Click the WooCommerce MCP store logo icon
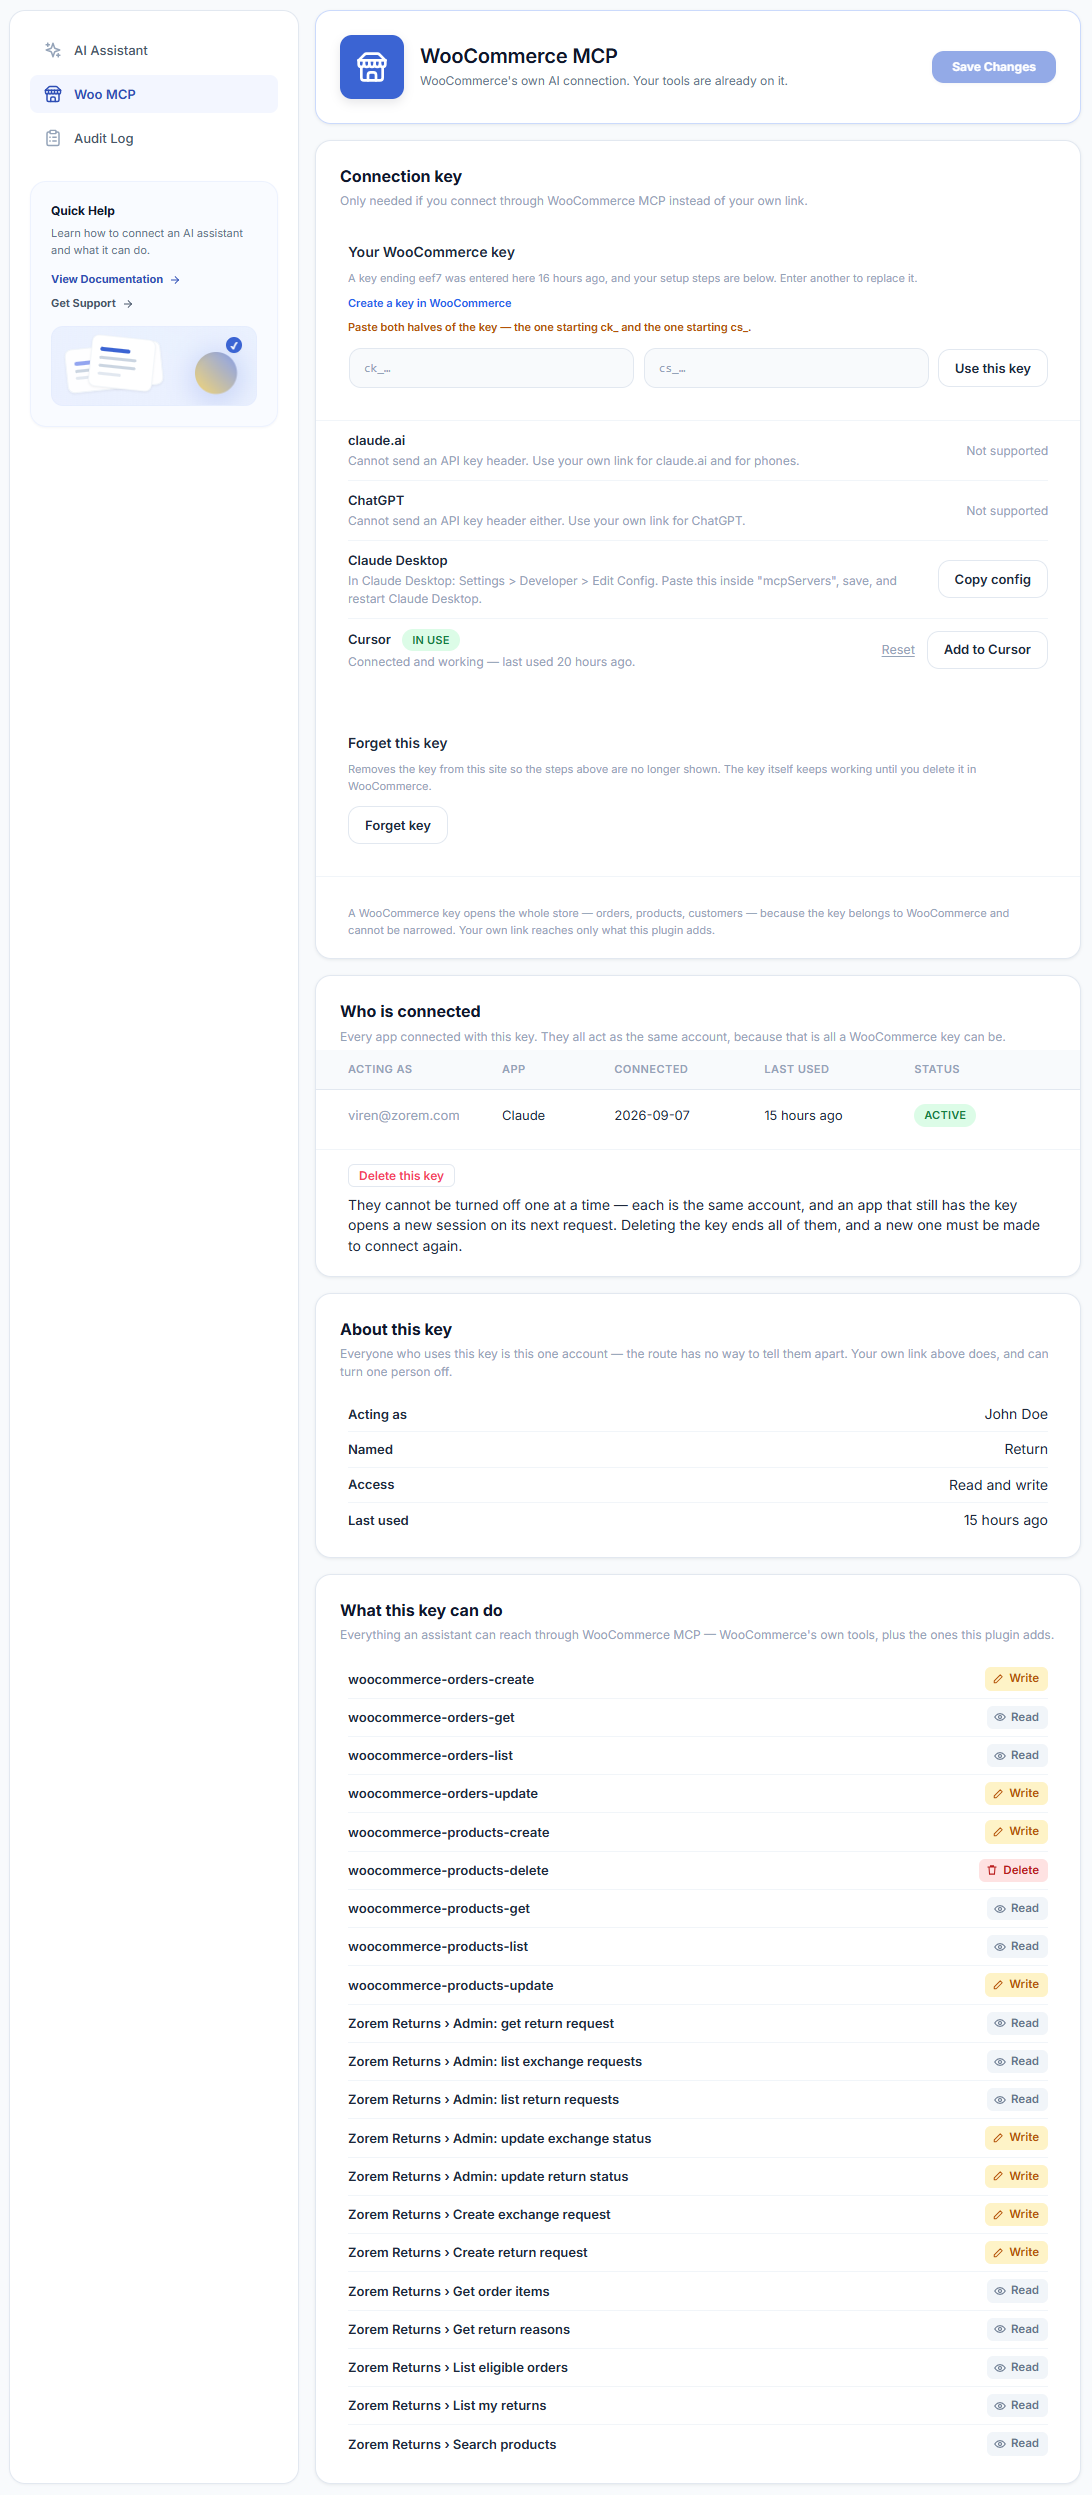 (x=372, y=67)
